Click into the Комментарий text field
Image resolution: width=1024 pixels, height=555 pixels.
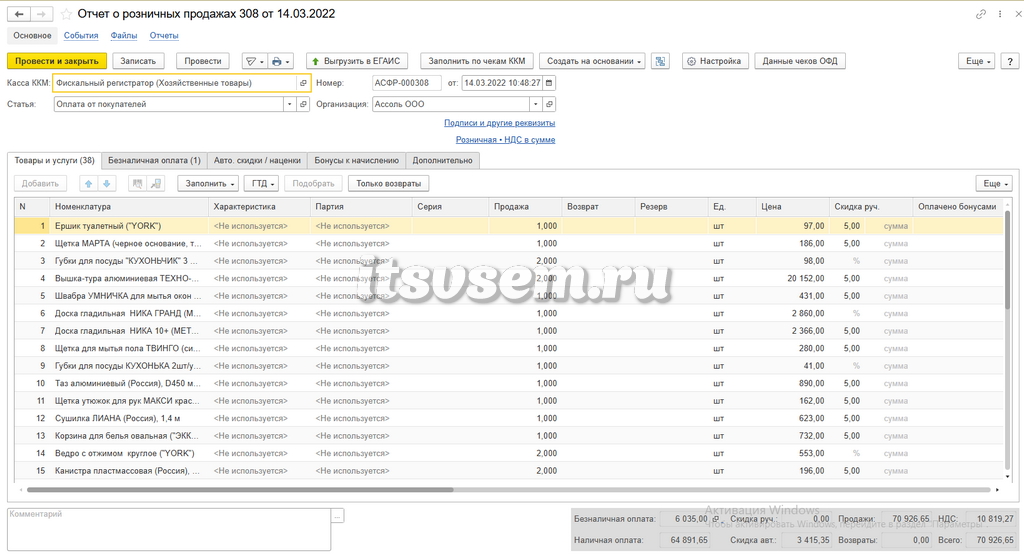click(x=169, y=530)
